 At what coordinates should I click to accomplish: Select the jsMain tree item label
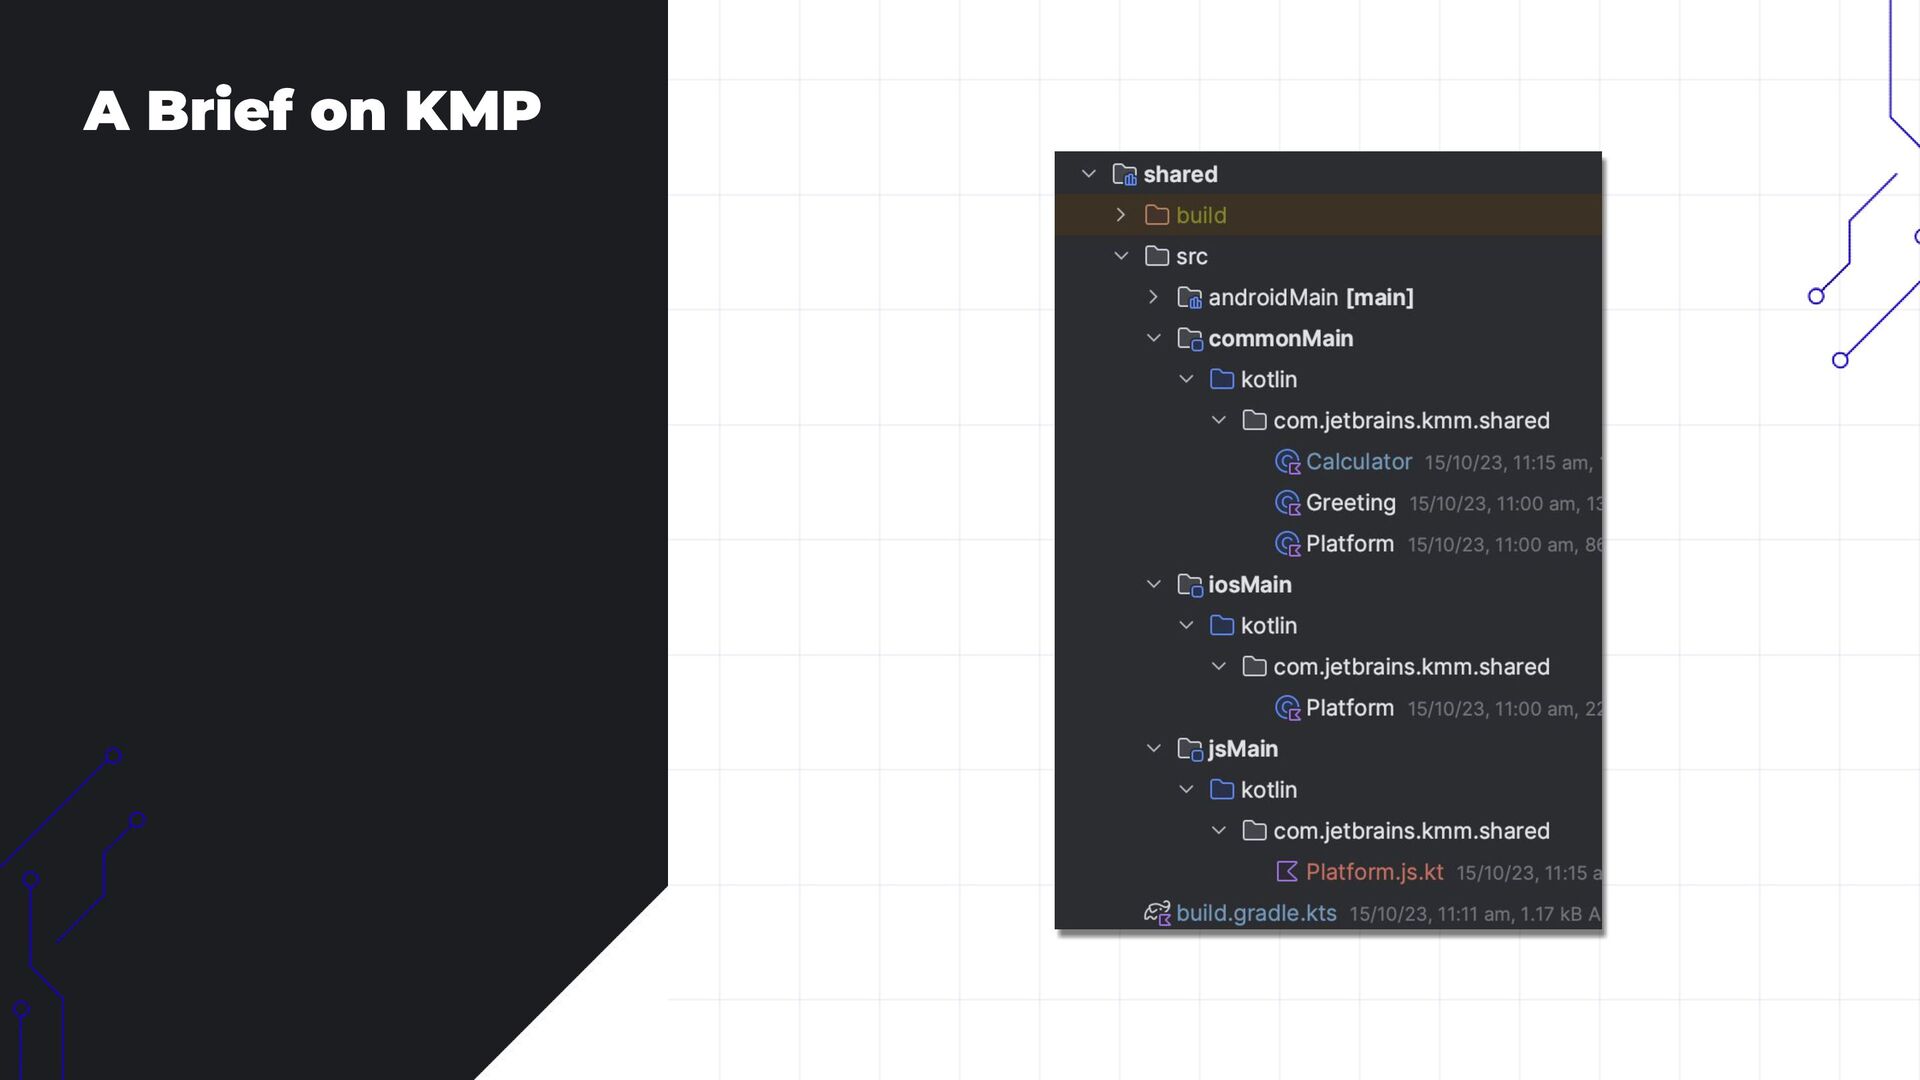pos(1242,749)
